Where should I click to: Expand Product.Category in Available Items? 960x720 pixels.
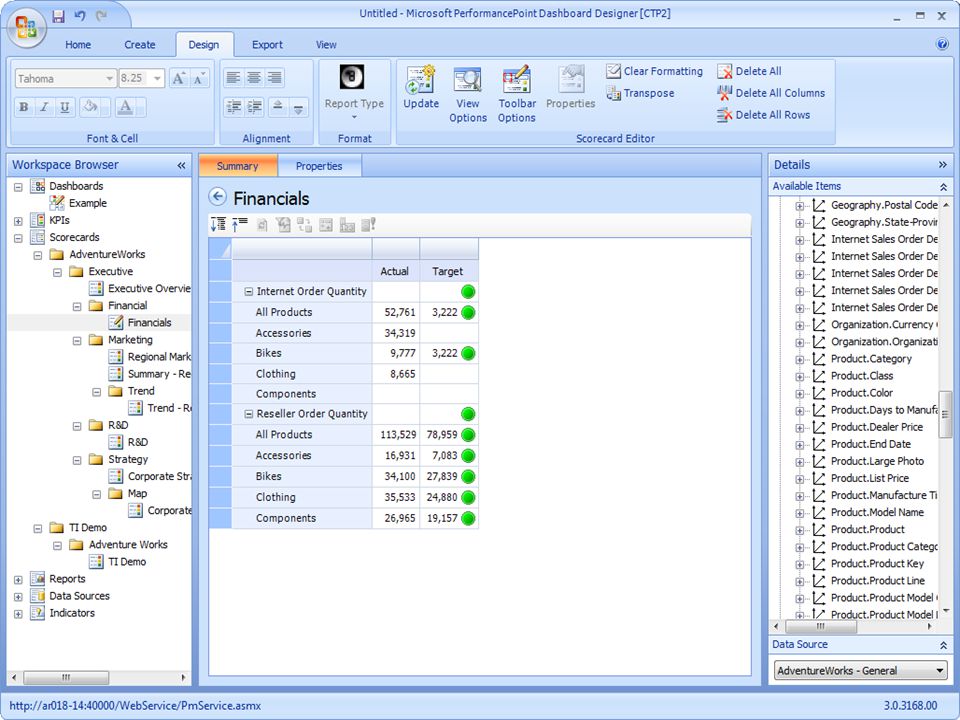tap(800, 359)
